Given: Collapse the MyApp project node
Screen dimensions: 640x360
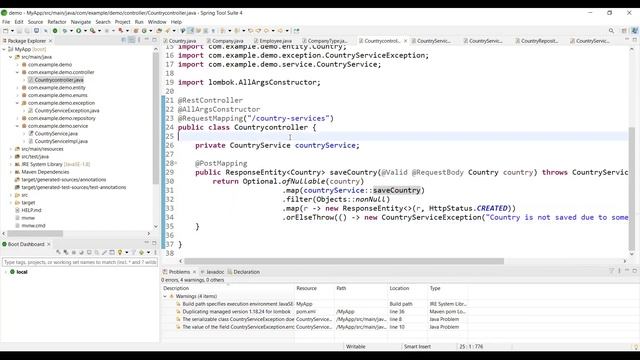Looking at the screenshot, I should (x=4, y=49).
